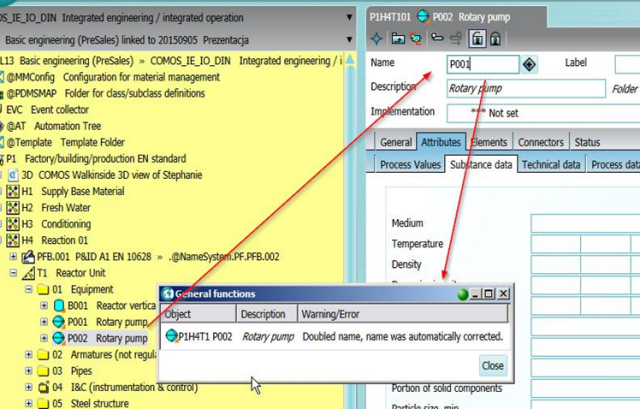This screenshot has width=640, height=409.
Task: Switch to the General tab
Action: coord(395,142)
